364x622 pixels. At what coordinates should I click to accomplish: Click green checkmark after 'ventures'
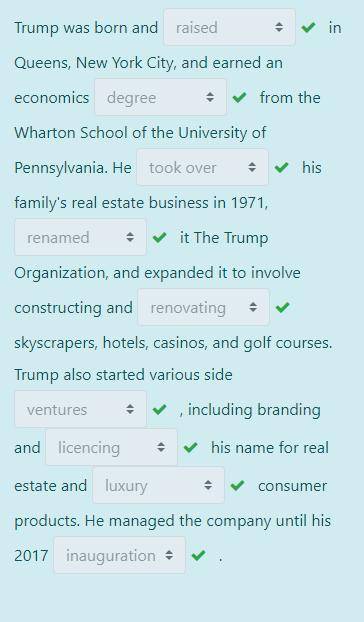159,409
